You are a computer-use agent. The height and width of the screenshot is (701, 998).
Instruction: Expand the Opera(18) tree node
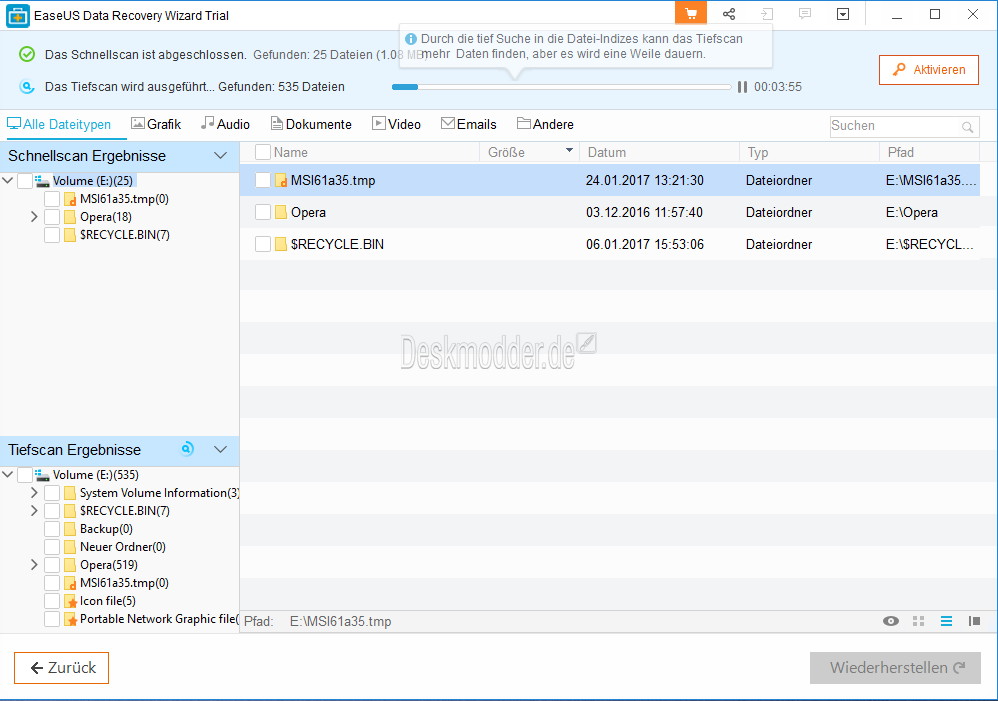click(34, 217)
